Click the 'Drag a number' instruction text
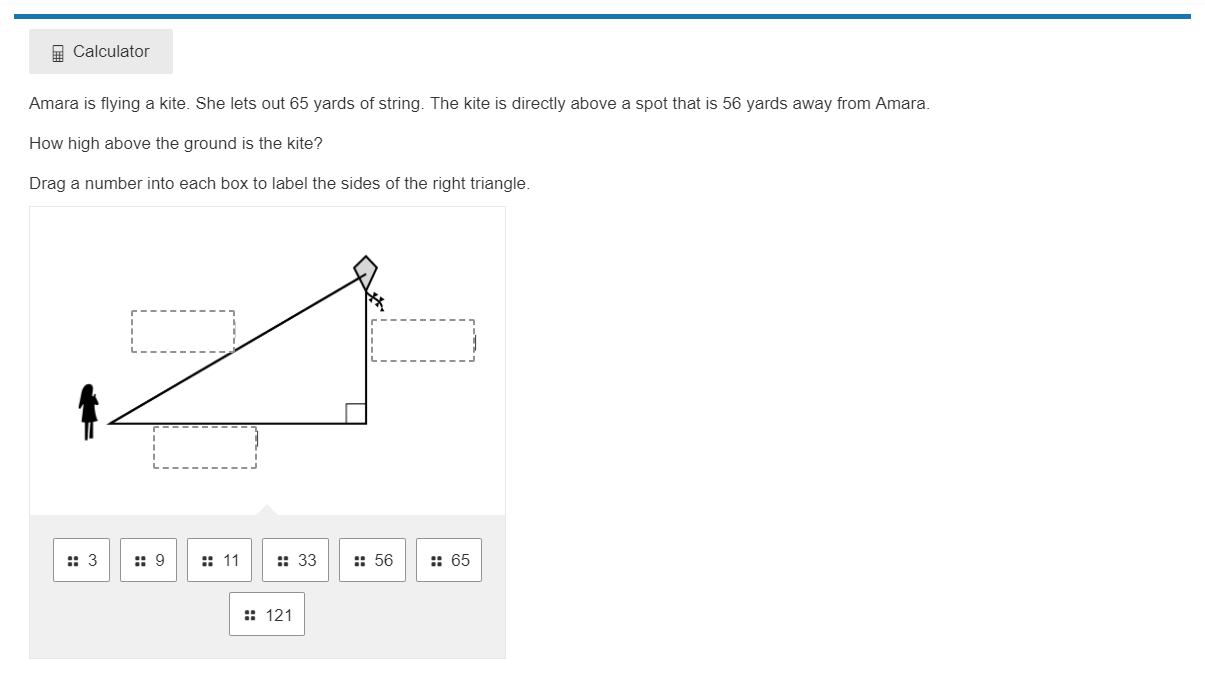The width and height of the screenshot is (1205, 678). pos(279,184)
